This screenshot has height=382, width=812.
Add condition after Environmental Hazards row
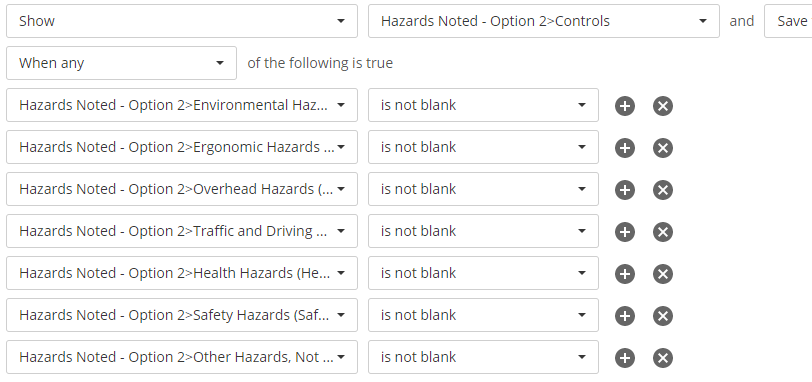point(625,106)
